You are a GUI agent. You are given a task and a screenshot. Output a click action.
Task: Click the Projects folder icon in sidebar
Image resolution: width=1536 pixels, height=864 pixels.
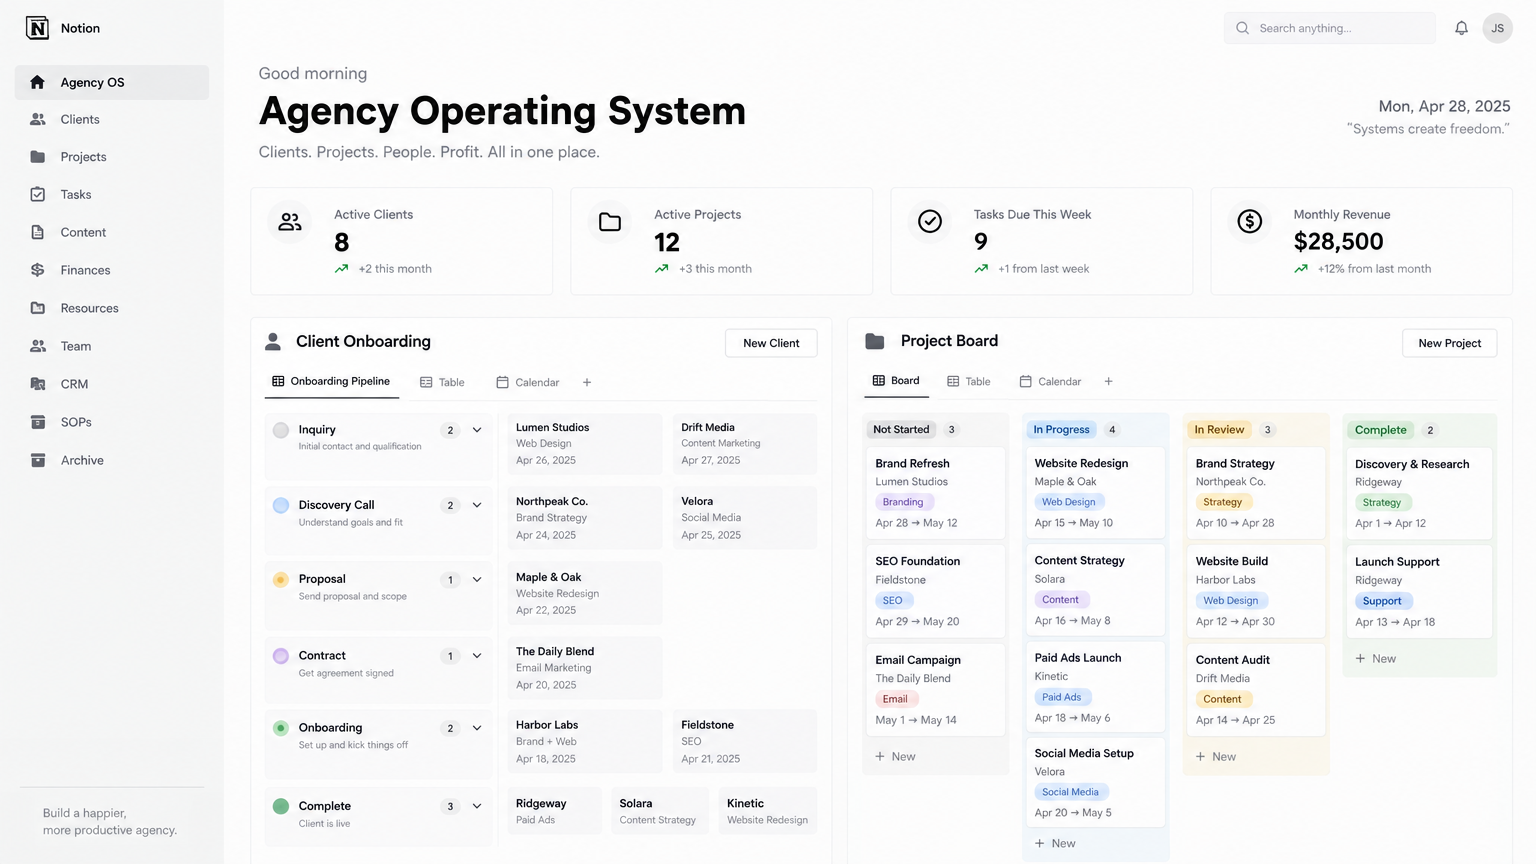[x=38, y=157]
